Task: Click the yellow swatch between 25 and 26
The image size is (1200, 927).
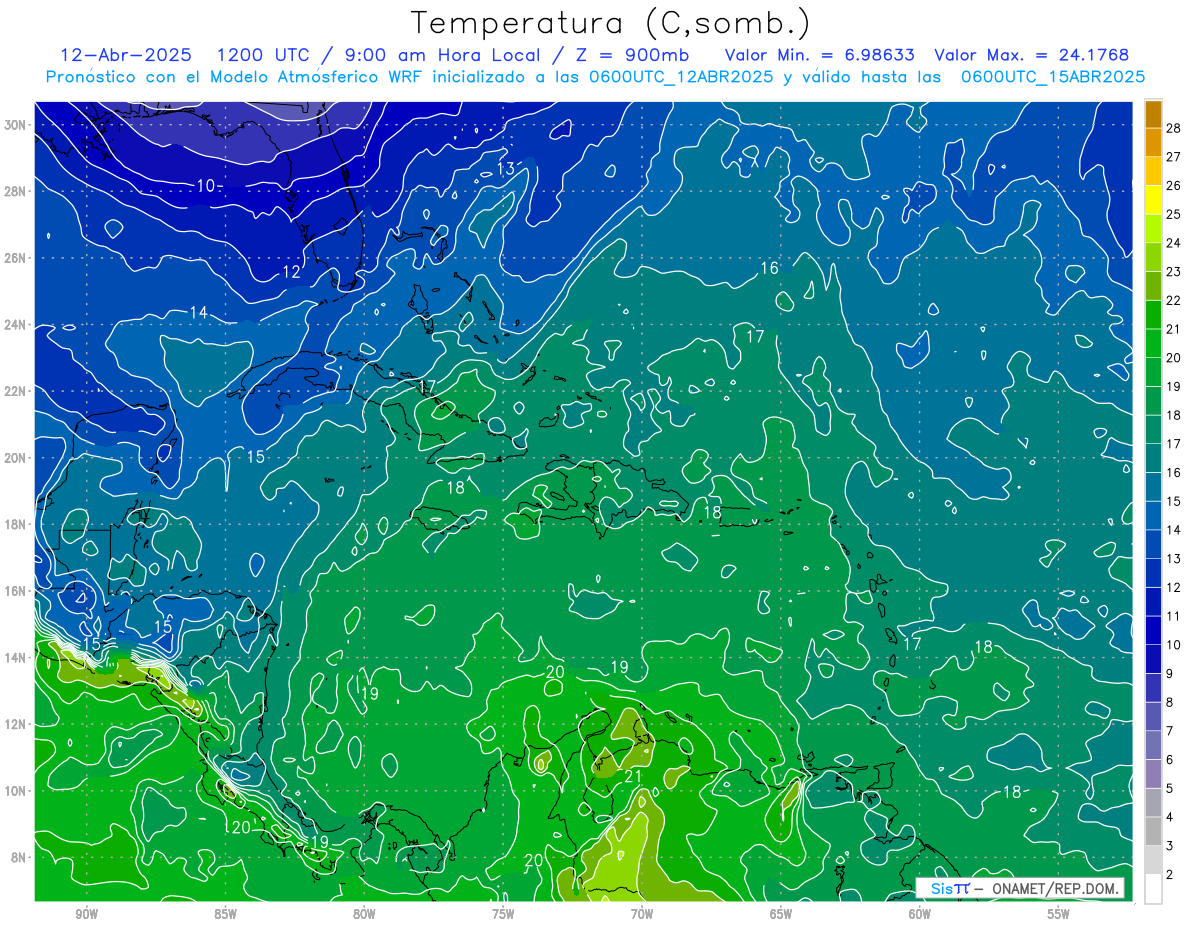Action: (1153, 200)
